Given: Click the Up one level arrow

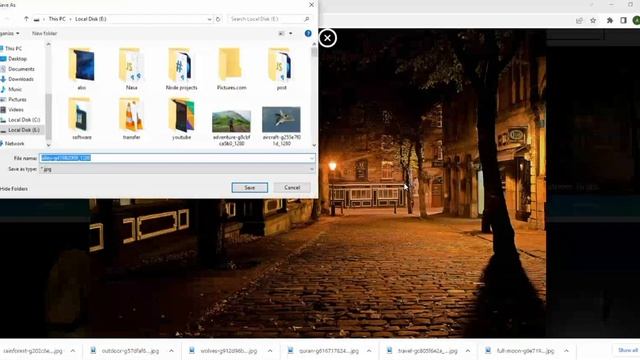Looking at the screenshot, I should click(26, 19).
